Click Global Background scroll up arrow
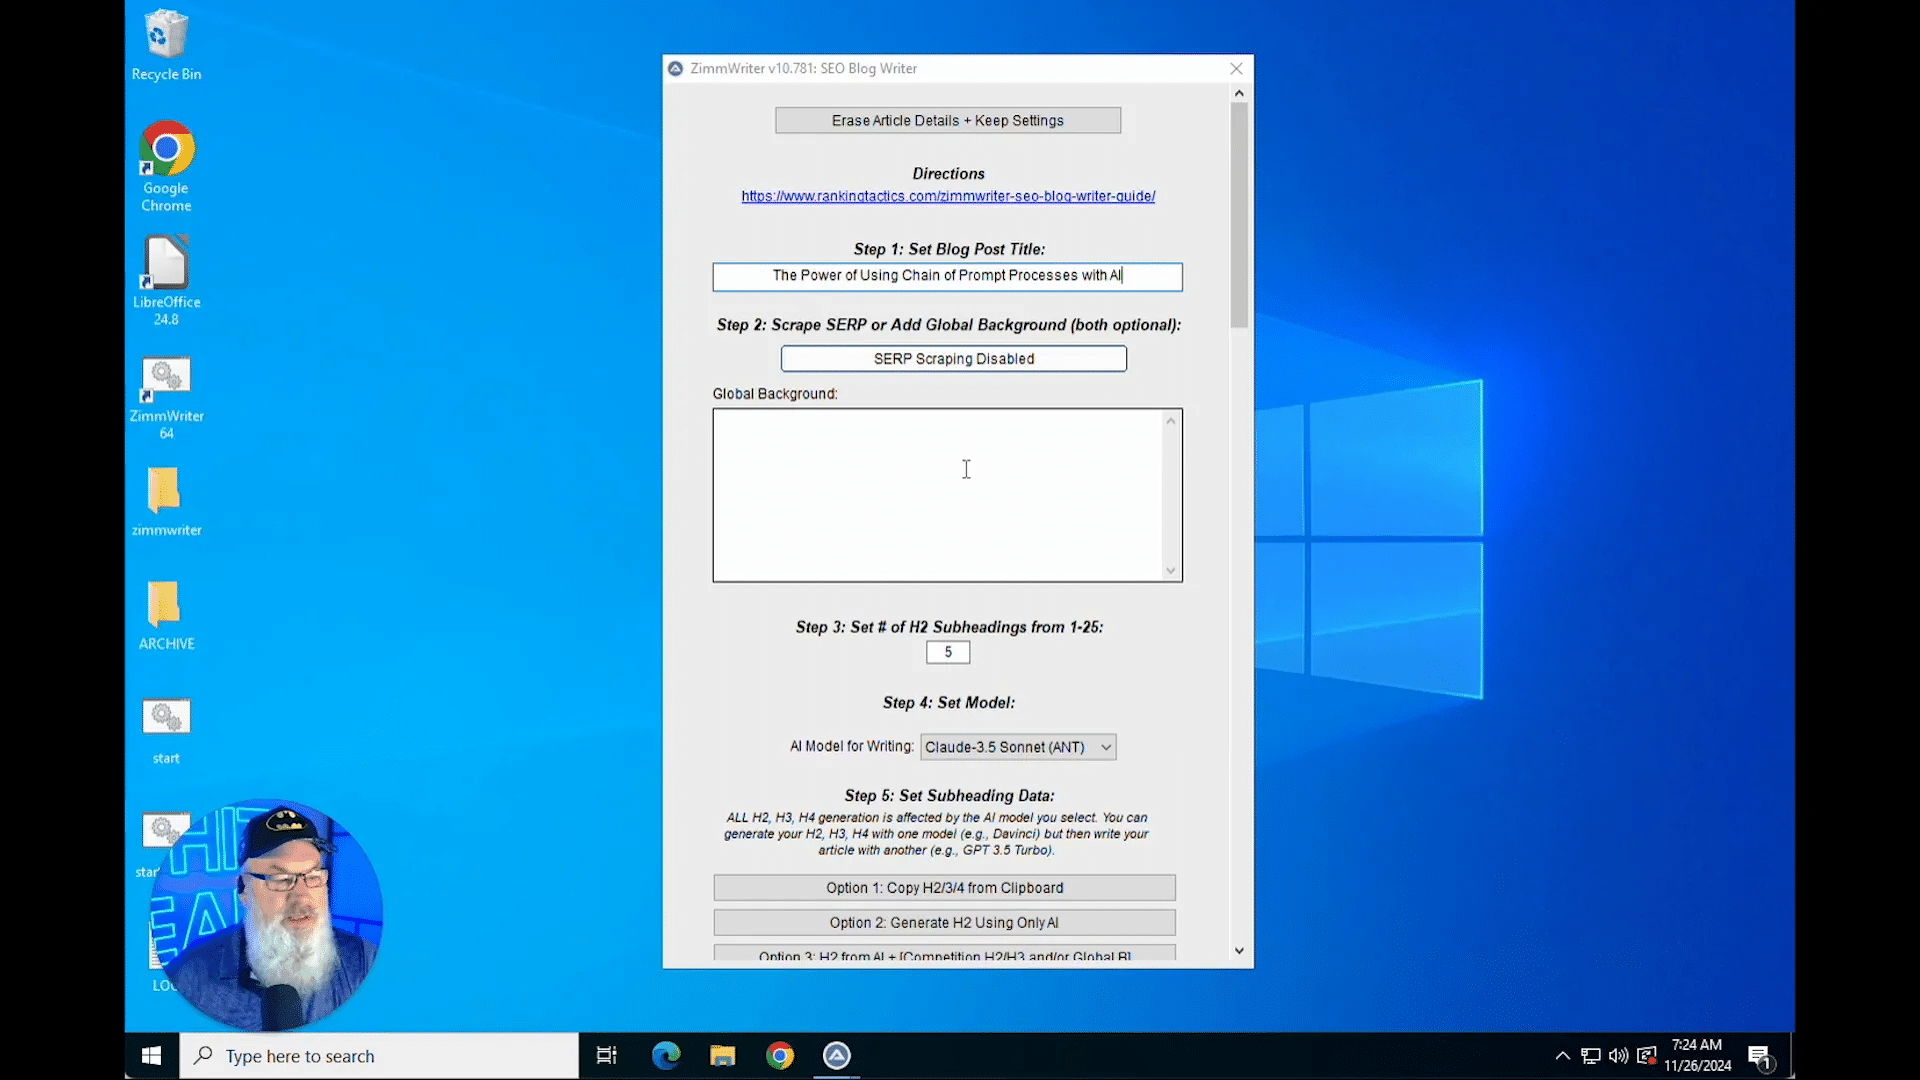The width and height of the screenshot is (1920, 1080). [1171, 421]
